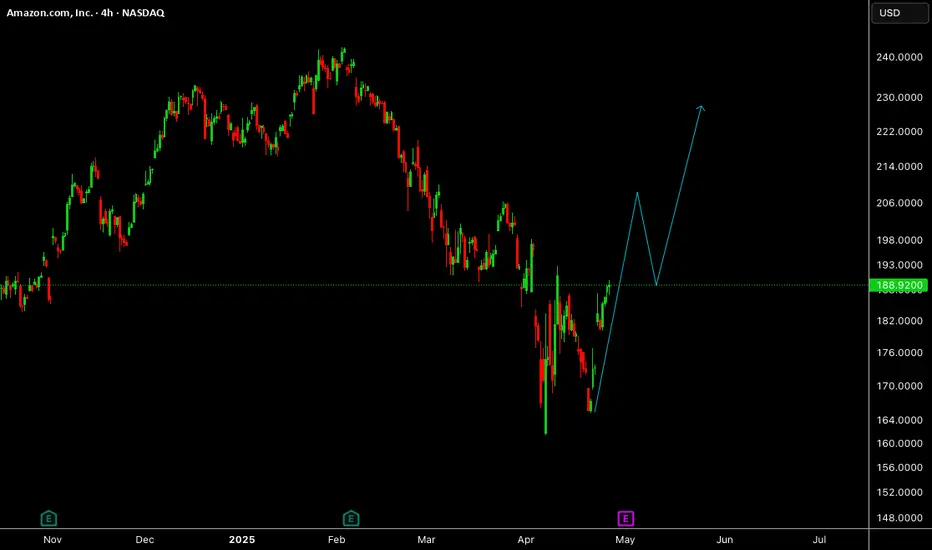Click the Dec label on time axis
The image size is (932, 550).
point(144,540)
